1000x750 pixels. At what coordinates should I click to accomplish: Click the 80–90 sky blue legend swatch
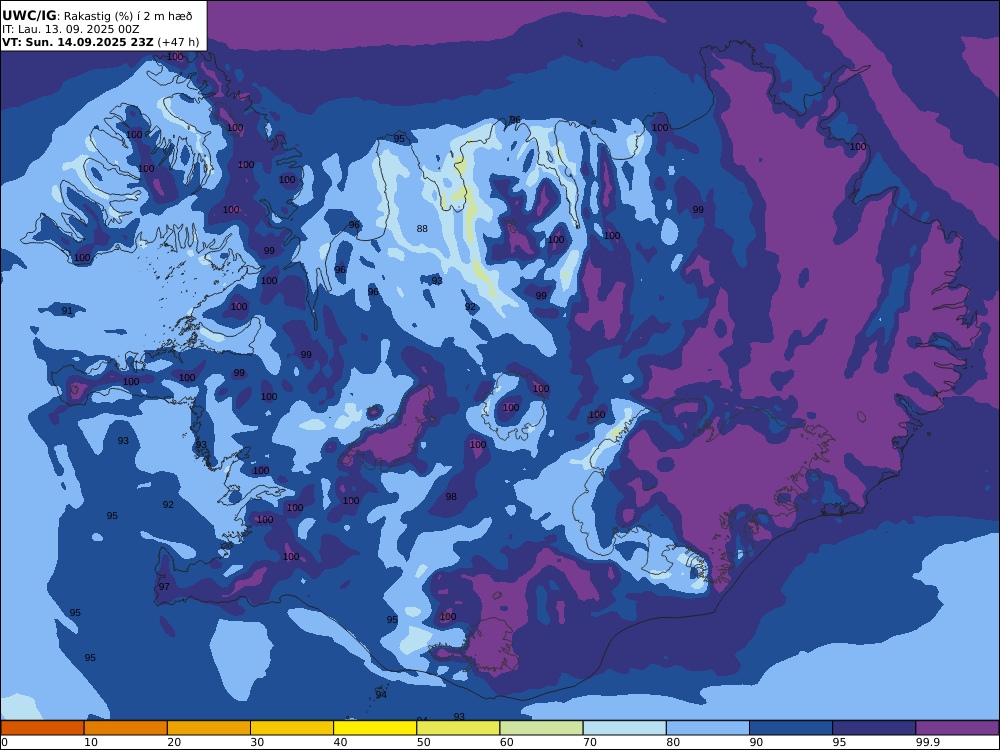pyautogui.click(x=708, y=728)
